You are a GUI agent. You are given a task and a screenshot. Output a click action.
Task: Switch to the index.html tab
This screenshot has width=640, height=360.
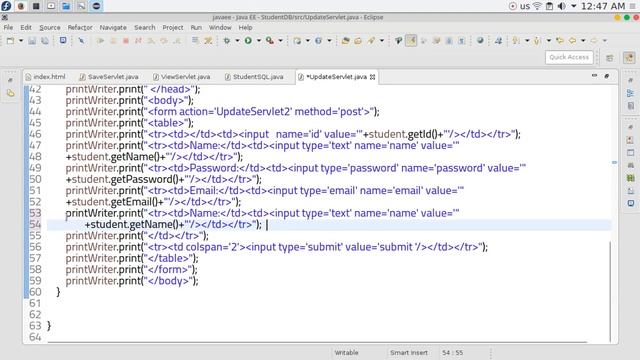coord(45,77)
